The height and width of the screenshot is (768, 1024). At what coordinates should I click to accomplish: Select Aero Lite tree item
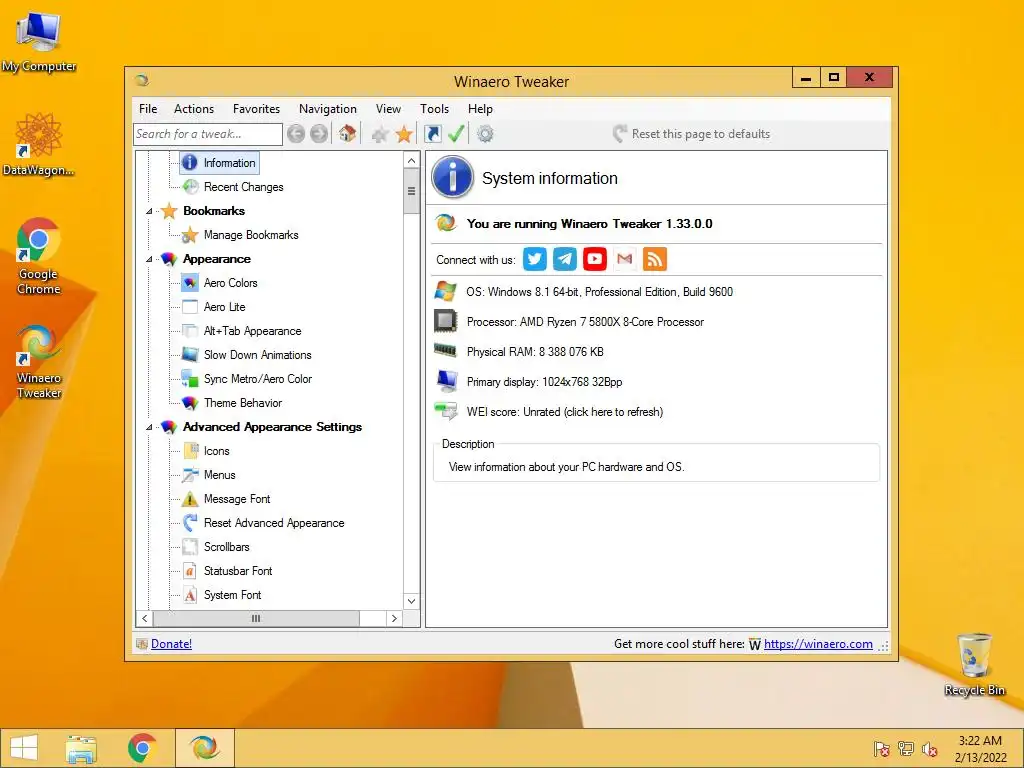click(224, 307)
